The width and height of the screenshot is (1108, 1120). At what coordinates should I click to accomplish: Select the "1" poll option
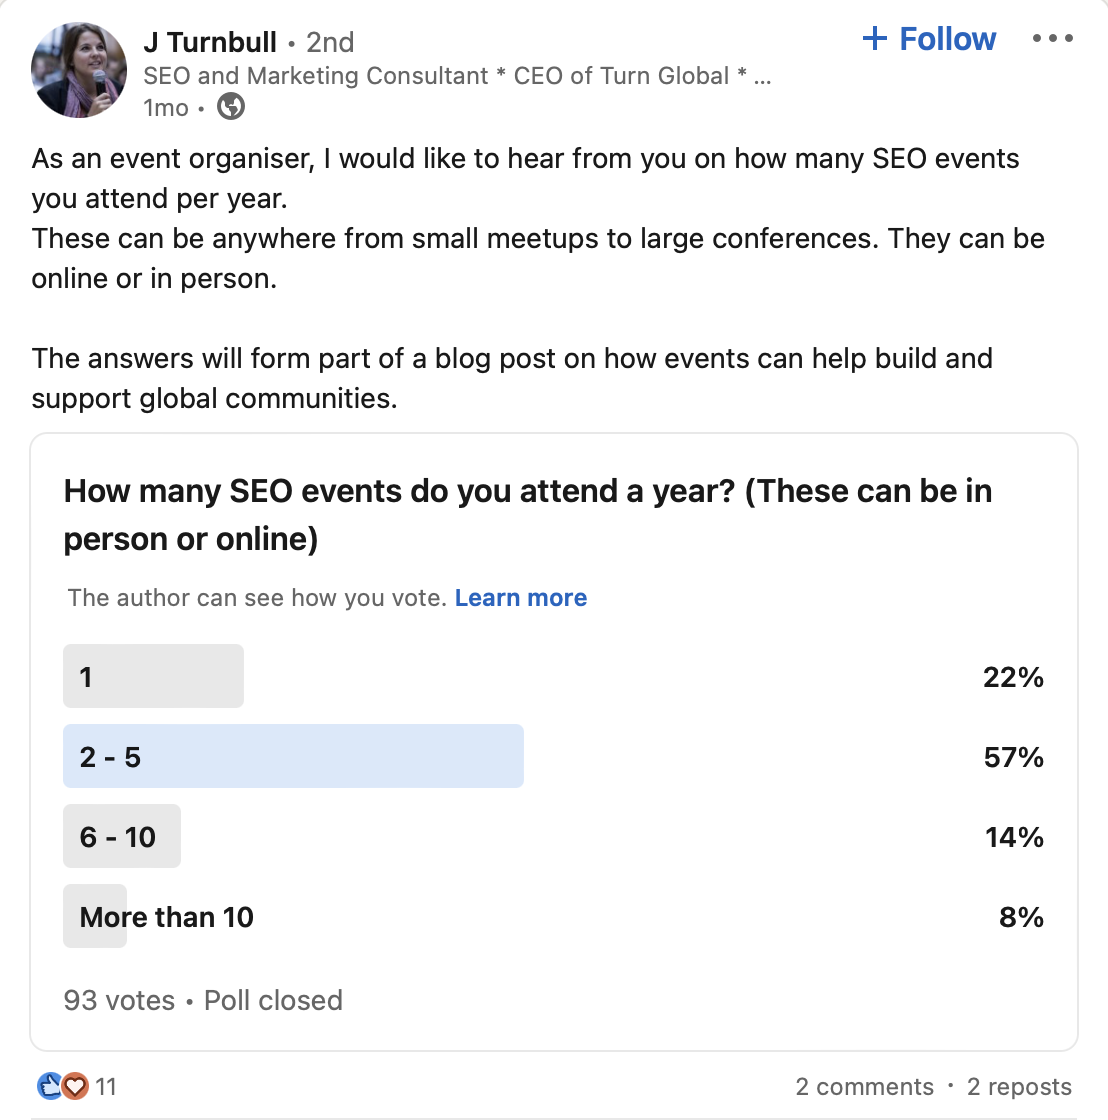click(x=153, y=676)
